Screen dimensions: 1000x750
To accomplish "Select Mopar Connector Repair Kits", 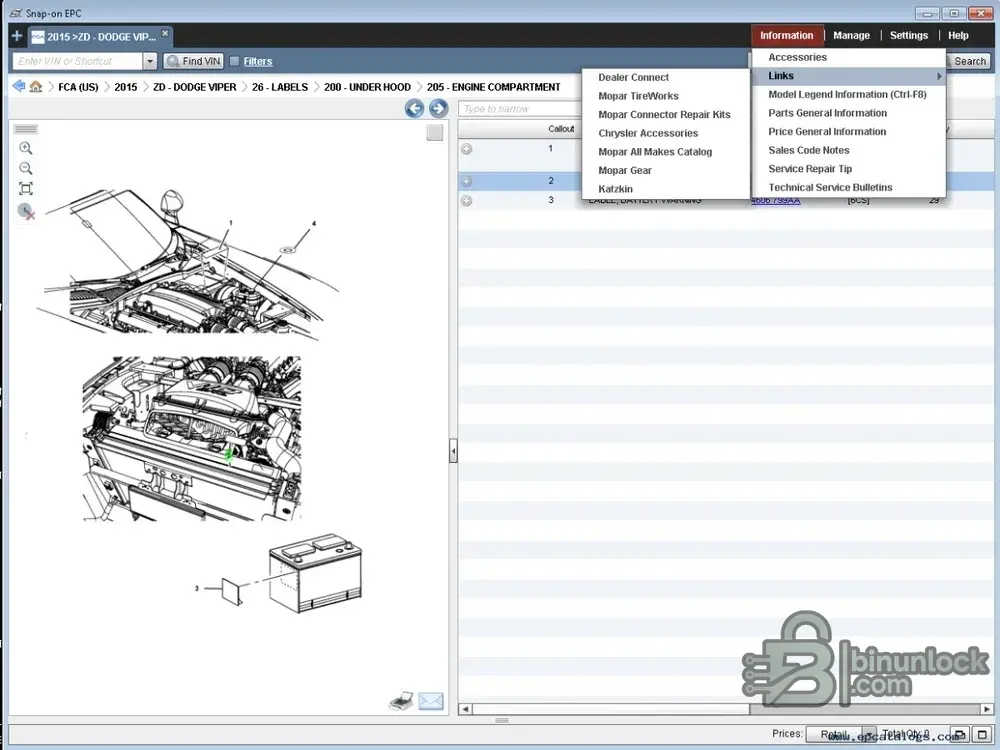I will point(666,115).
